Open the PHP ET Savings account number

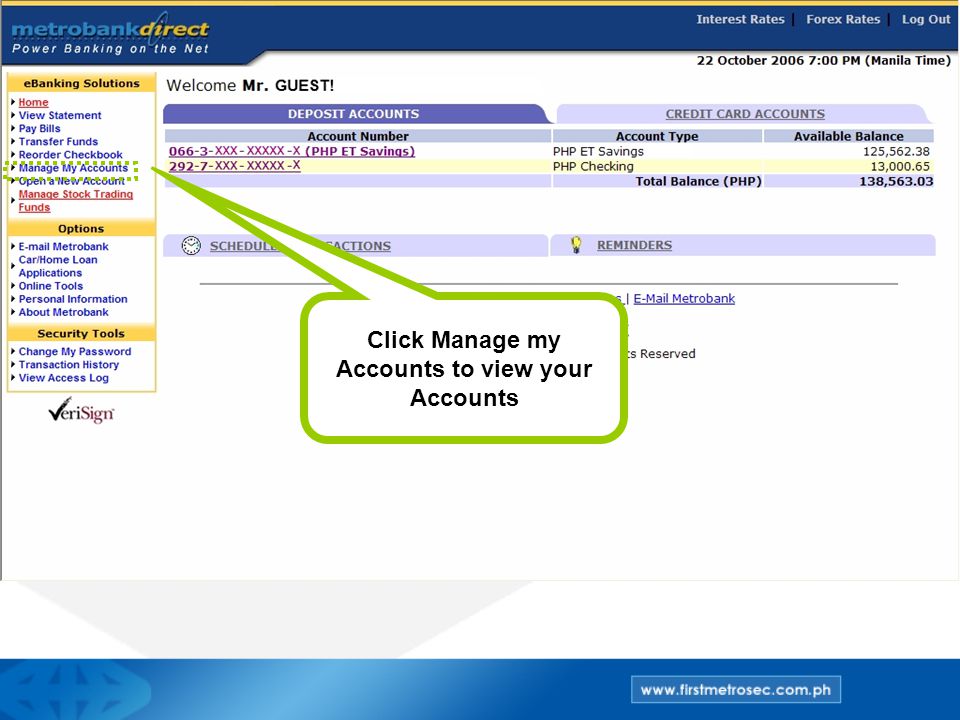(291, 151)
